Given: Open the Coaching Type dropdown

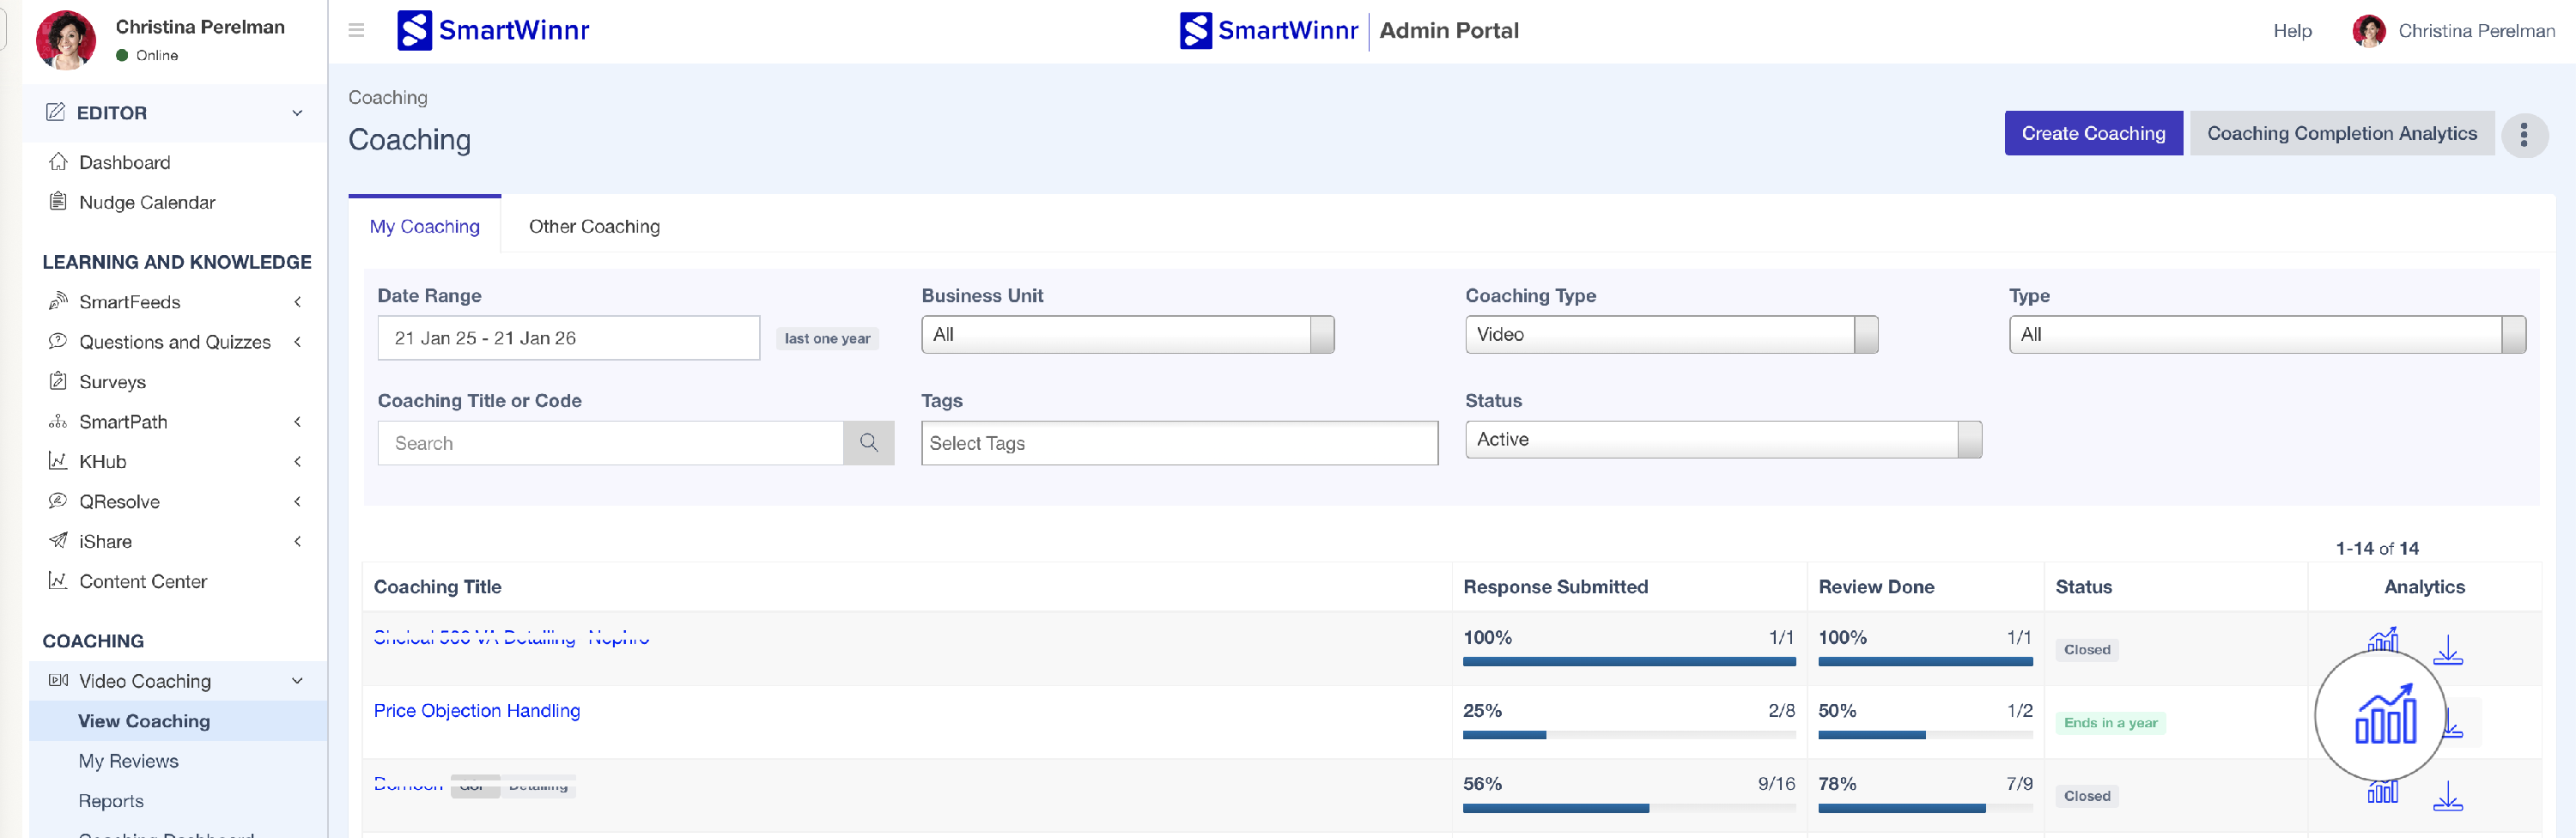Looking at the screenshot, I should [1670, 335].
